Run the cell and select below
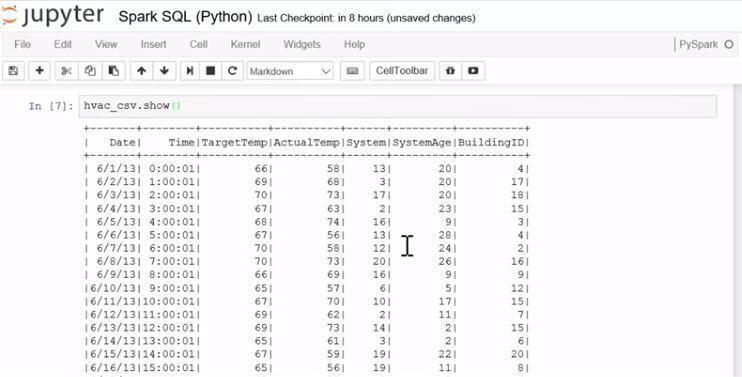Image resolution: width=742 pixels, height=377 pixels. pos(190,71)
